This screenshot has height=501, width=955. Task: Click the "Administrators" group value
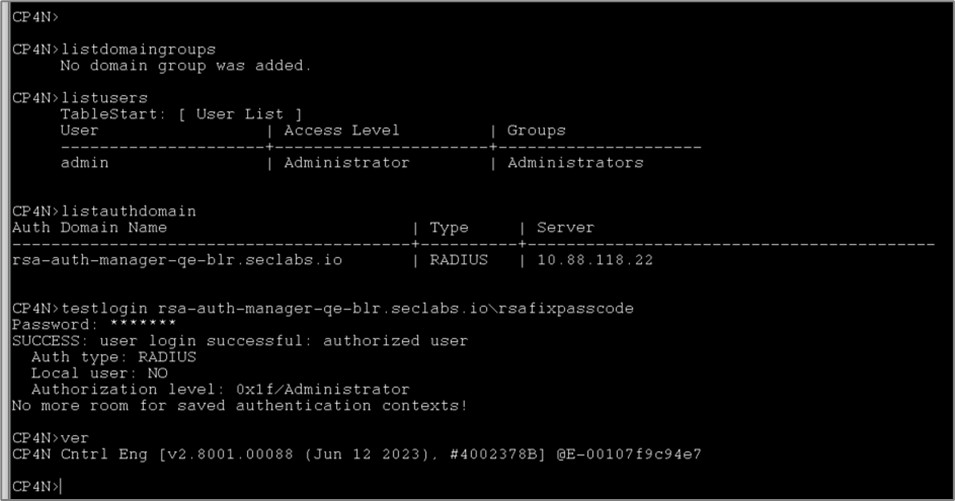point(575,162)
